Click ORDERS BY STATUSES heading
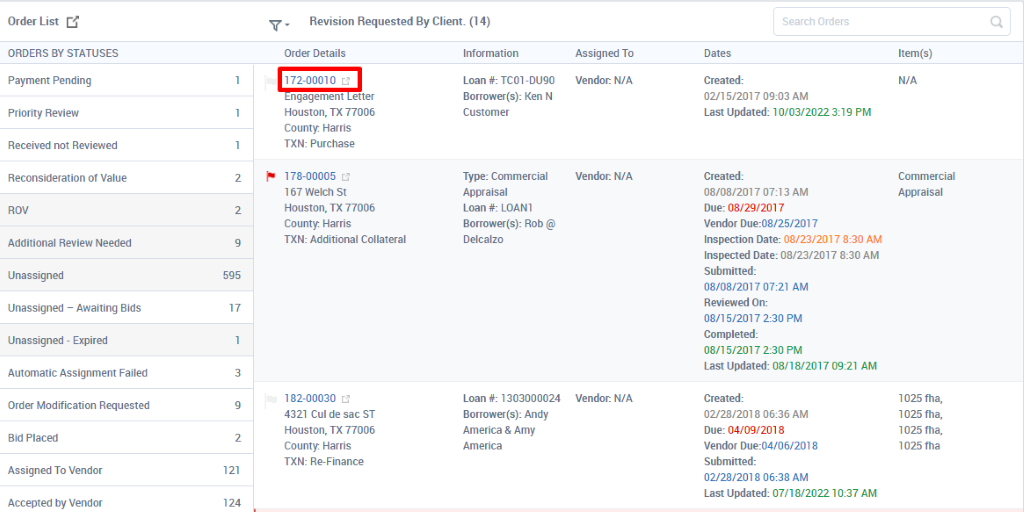The width and height of the screenshot is (1024, 512). click(x=63, y=53)
